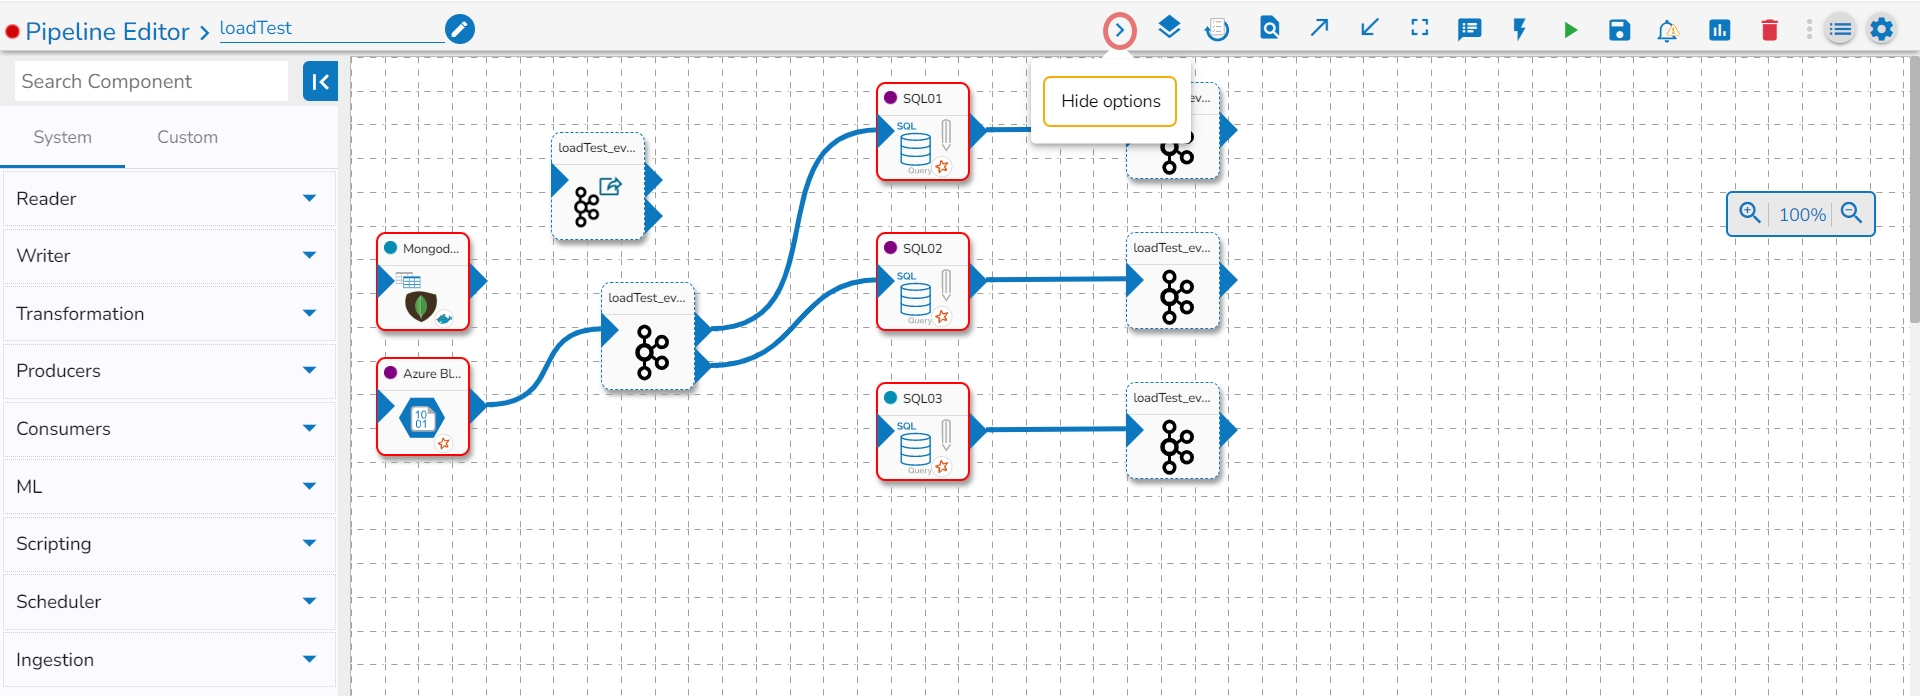Viewport: 1920px width, 696px height.
Task: Select the SQL02 component node
Action: click(x=923, y=282)
